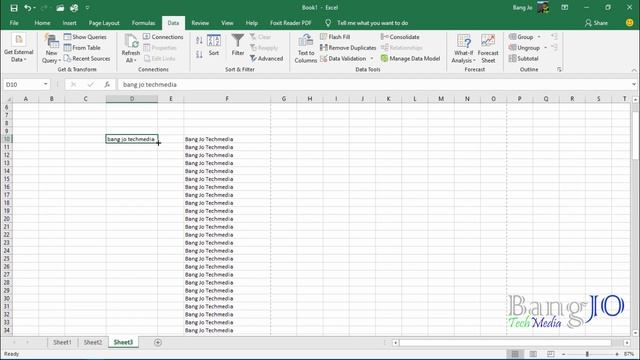
Task: Click Subtotal in Outline group
Action: (x=524, y=59)
